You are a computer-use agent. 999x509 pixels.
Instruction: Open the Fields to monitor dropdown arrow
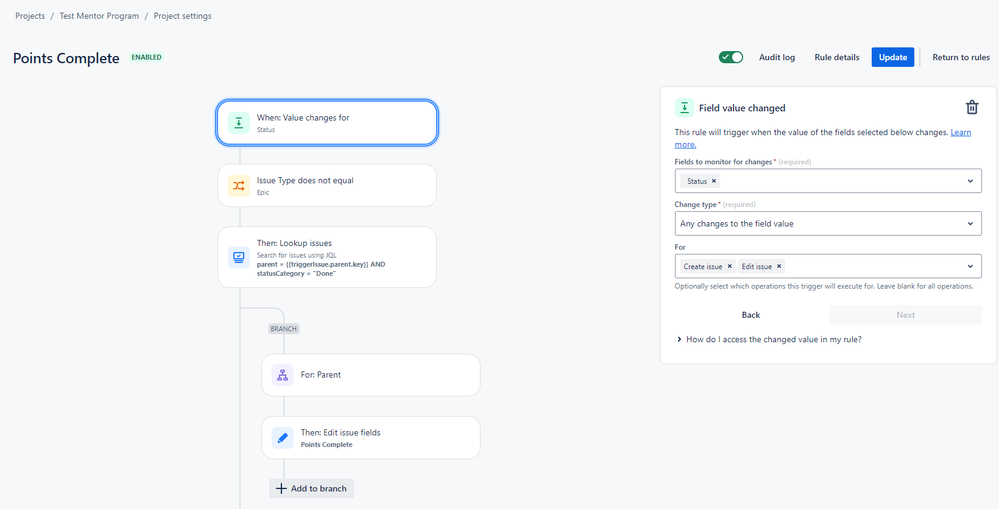tap(970, 181)
